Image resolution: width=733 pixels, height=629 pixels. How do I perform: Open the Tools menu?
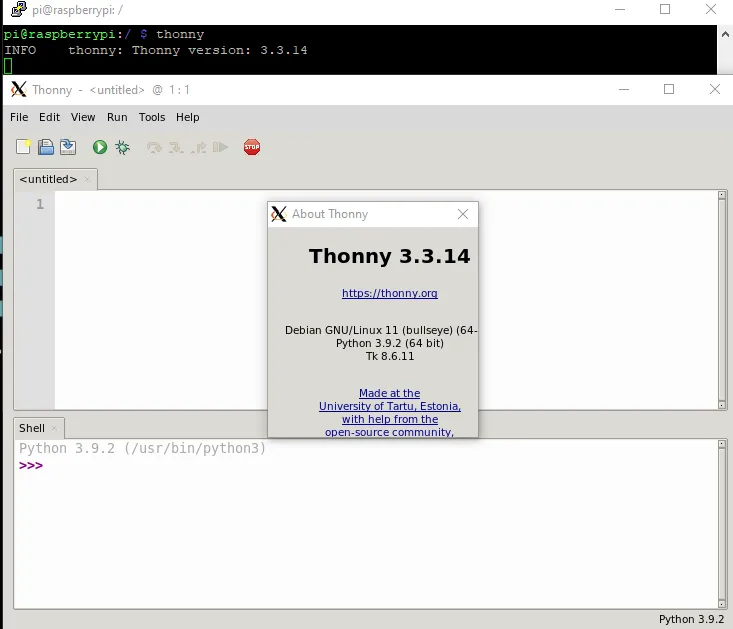152,117
